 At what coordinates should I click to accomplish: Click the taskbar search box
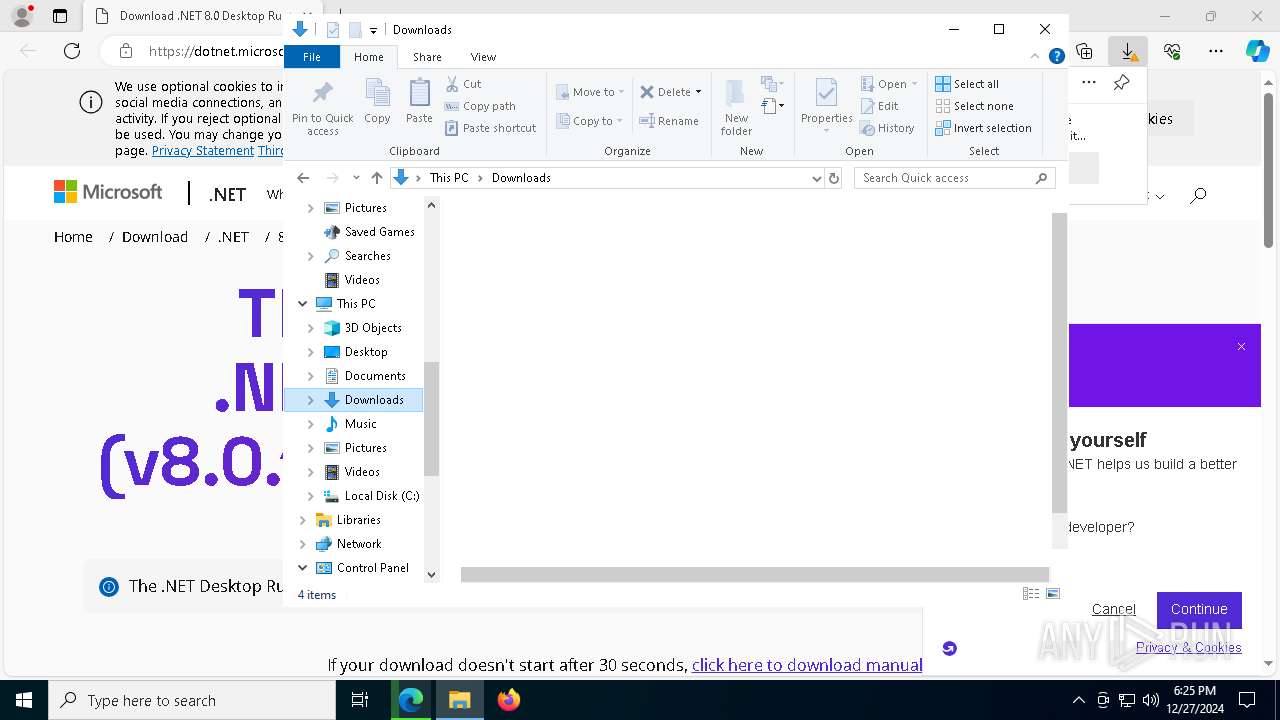pyautogui.click(x=192, y=700)
